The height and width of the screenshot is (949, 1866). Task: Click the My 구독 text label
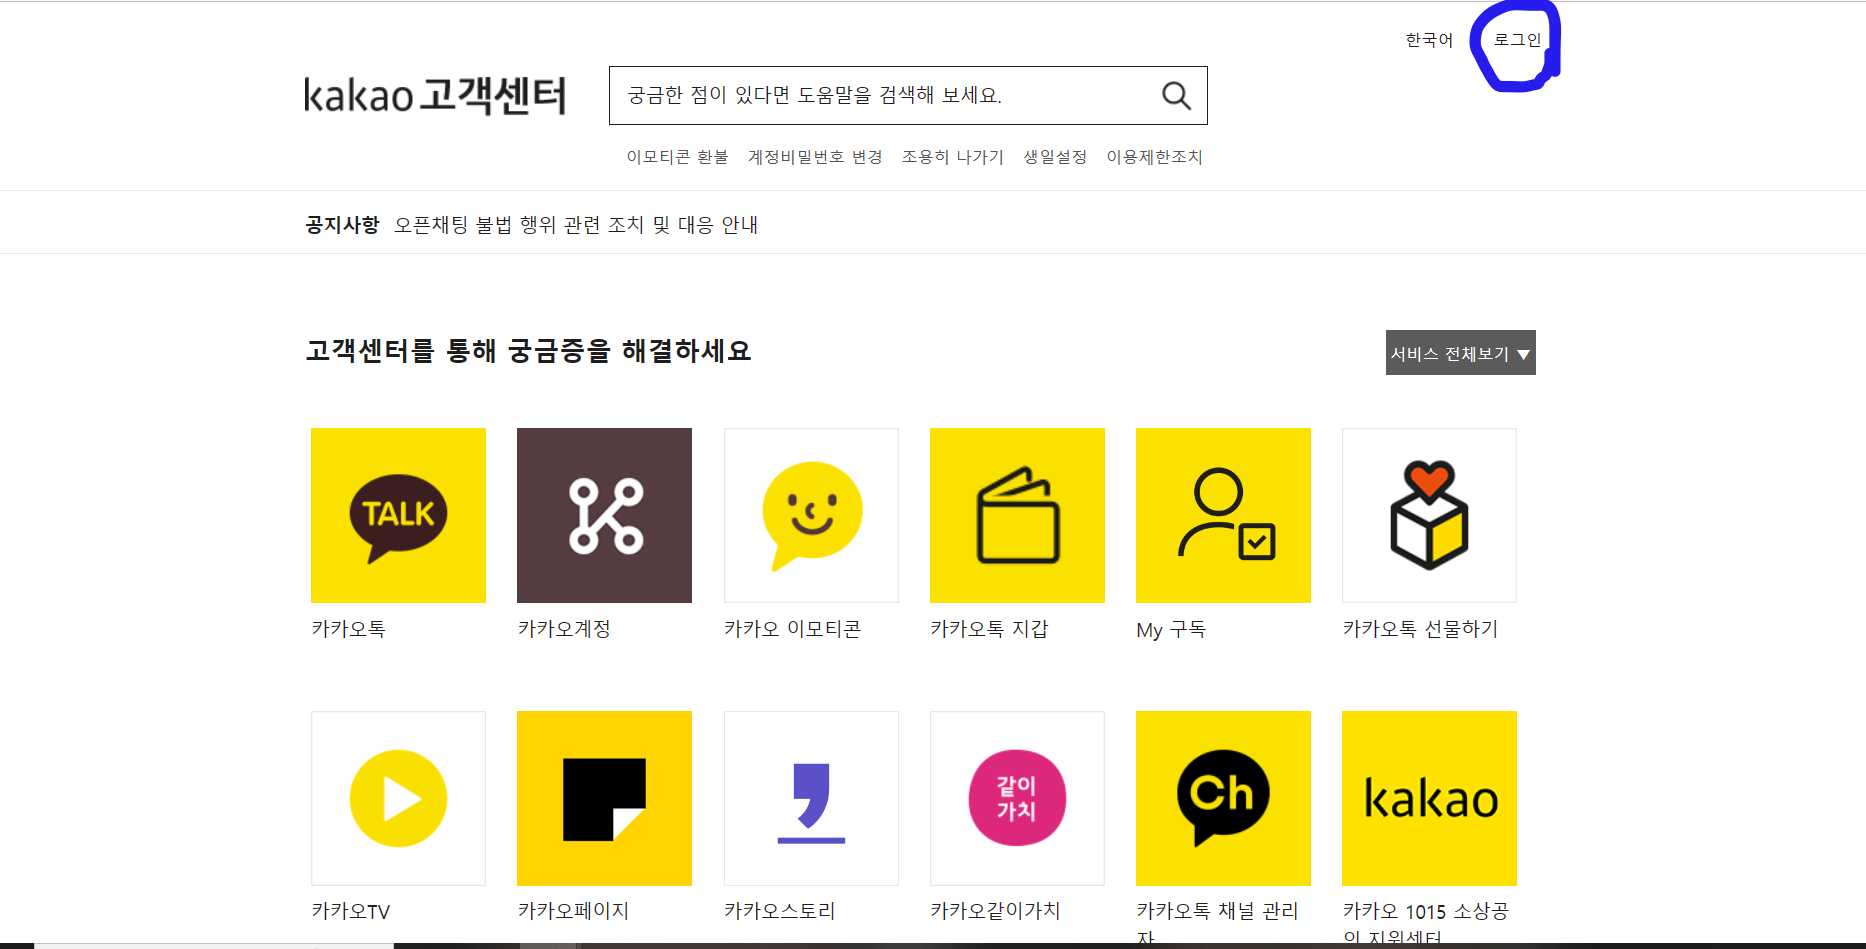1171,630
